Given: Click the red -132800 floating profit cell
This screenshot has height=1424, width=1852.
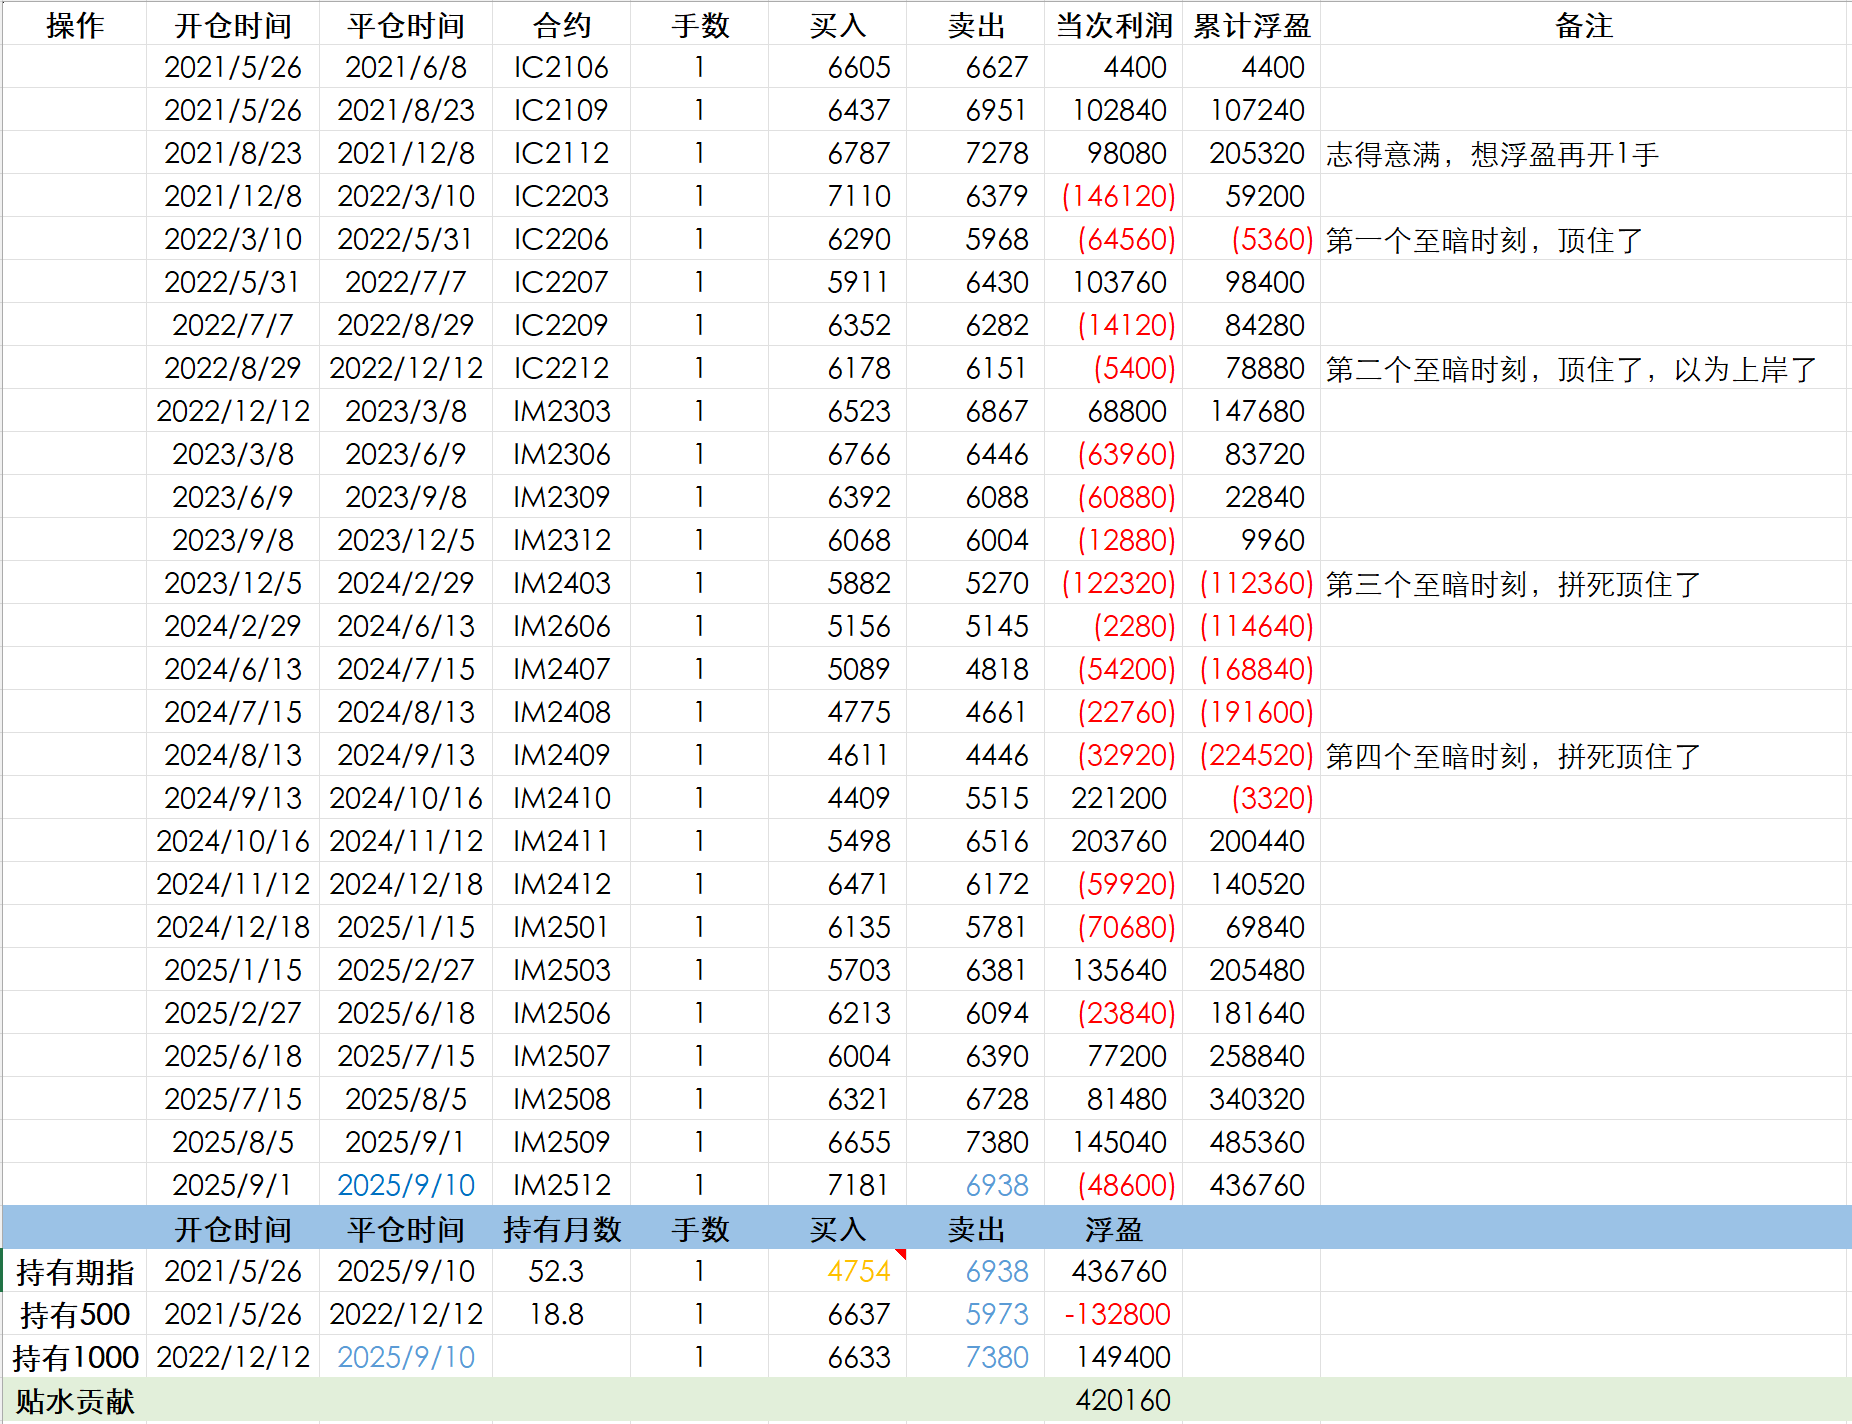Looking at the screenshot, I should (x=1116, y=1315).
